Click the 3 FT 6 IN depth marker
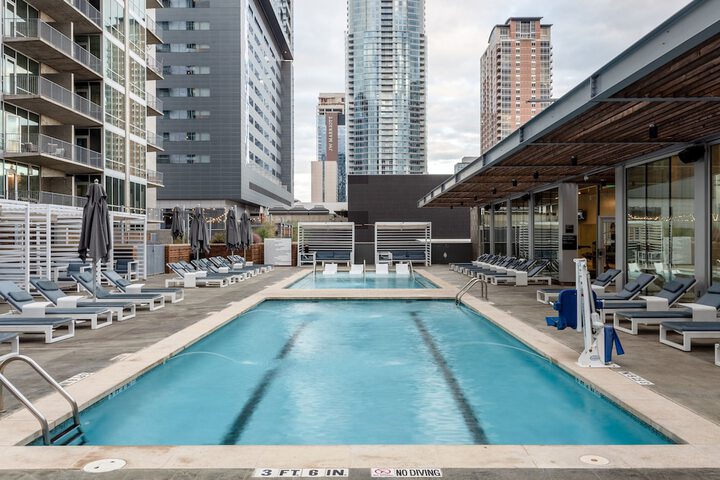 click(x=300, y=472)
